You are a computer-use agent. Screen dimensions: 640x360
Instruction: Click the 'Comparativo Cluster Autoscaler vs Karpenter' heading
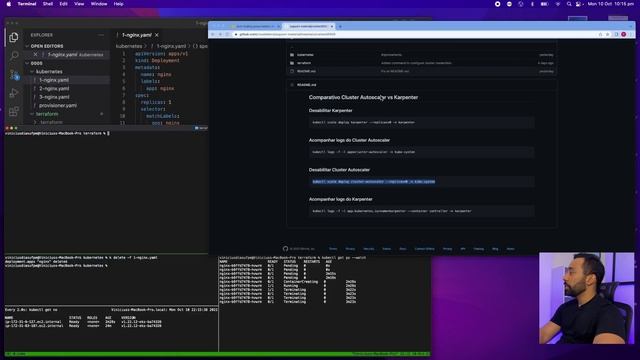363,98
